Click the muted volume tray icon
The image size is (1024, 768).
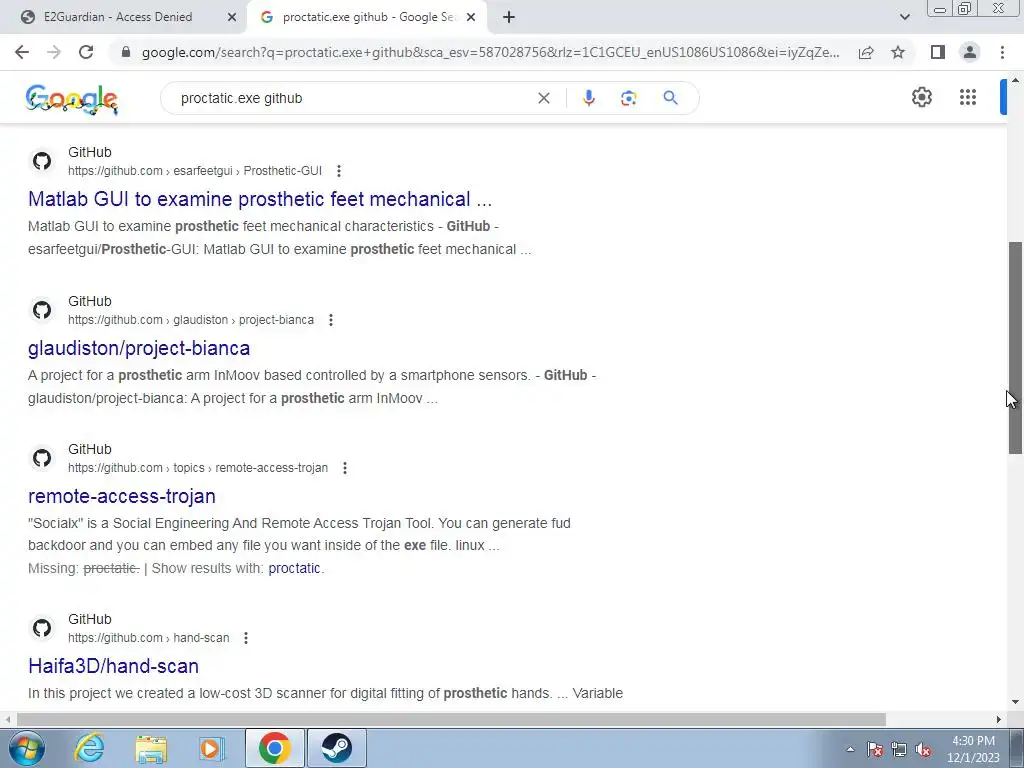(x=923, y=750)
